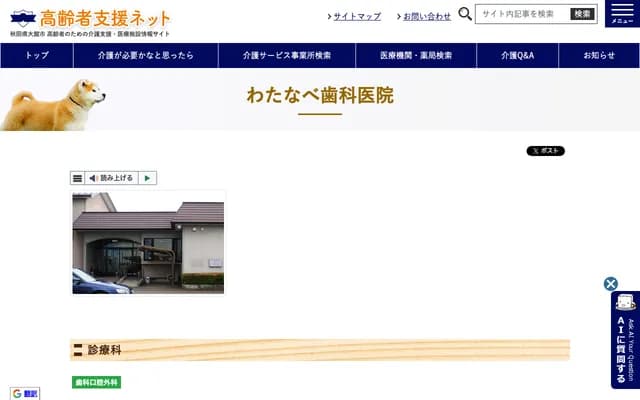Open the サイトマップ link
The height and width of the screenshot is (400, 640).
[x=357, y=16]
